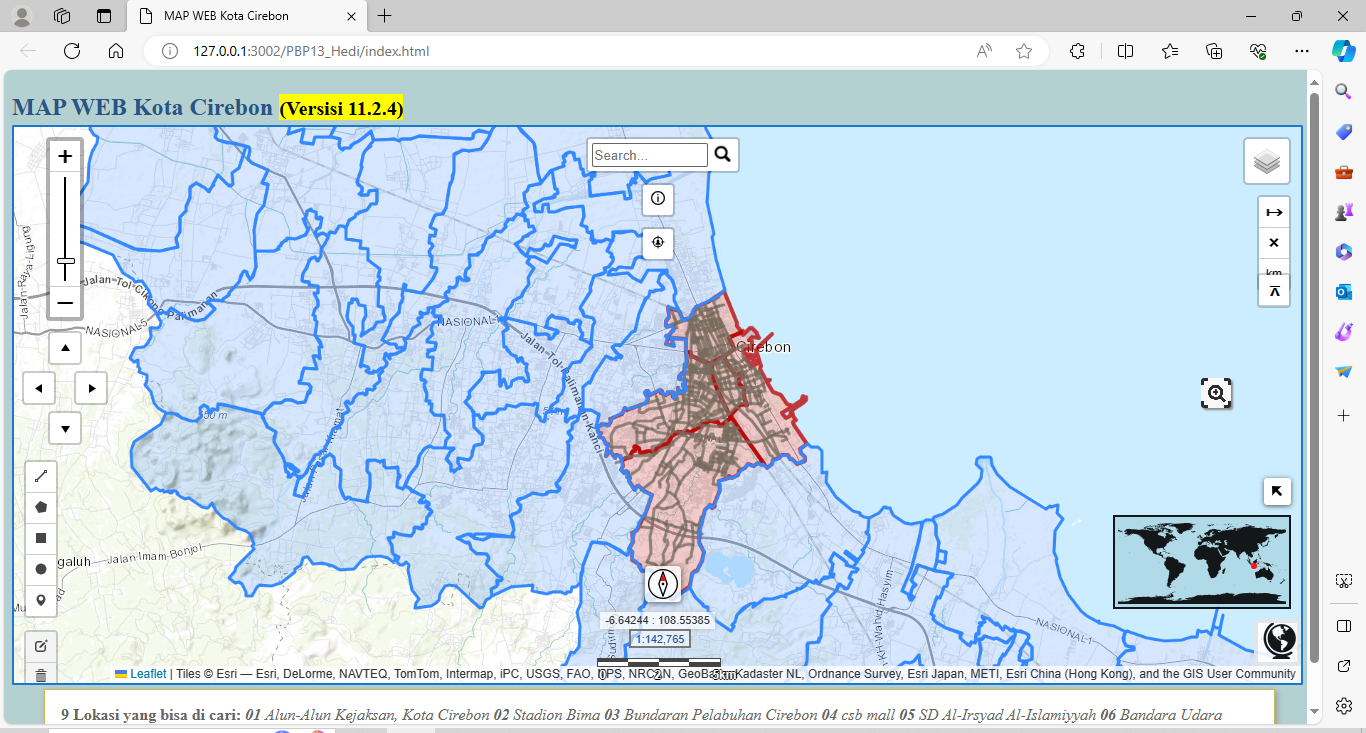Screen dimensions: 1366x733
Task: Open the info button on the map
Action: (658, 199)
